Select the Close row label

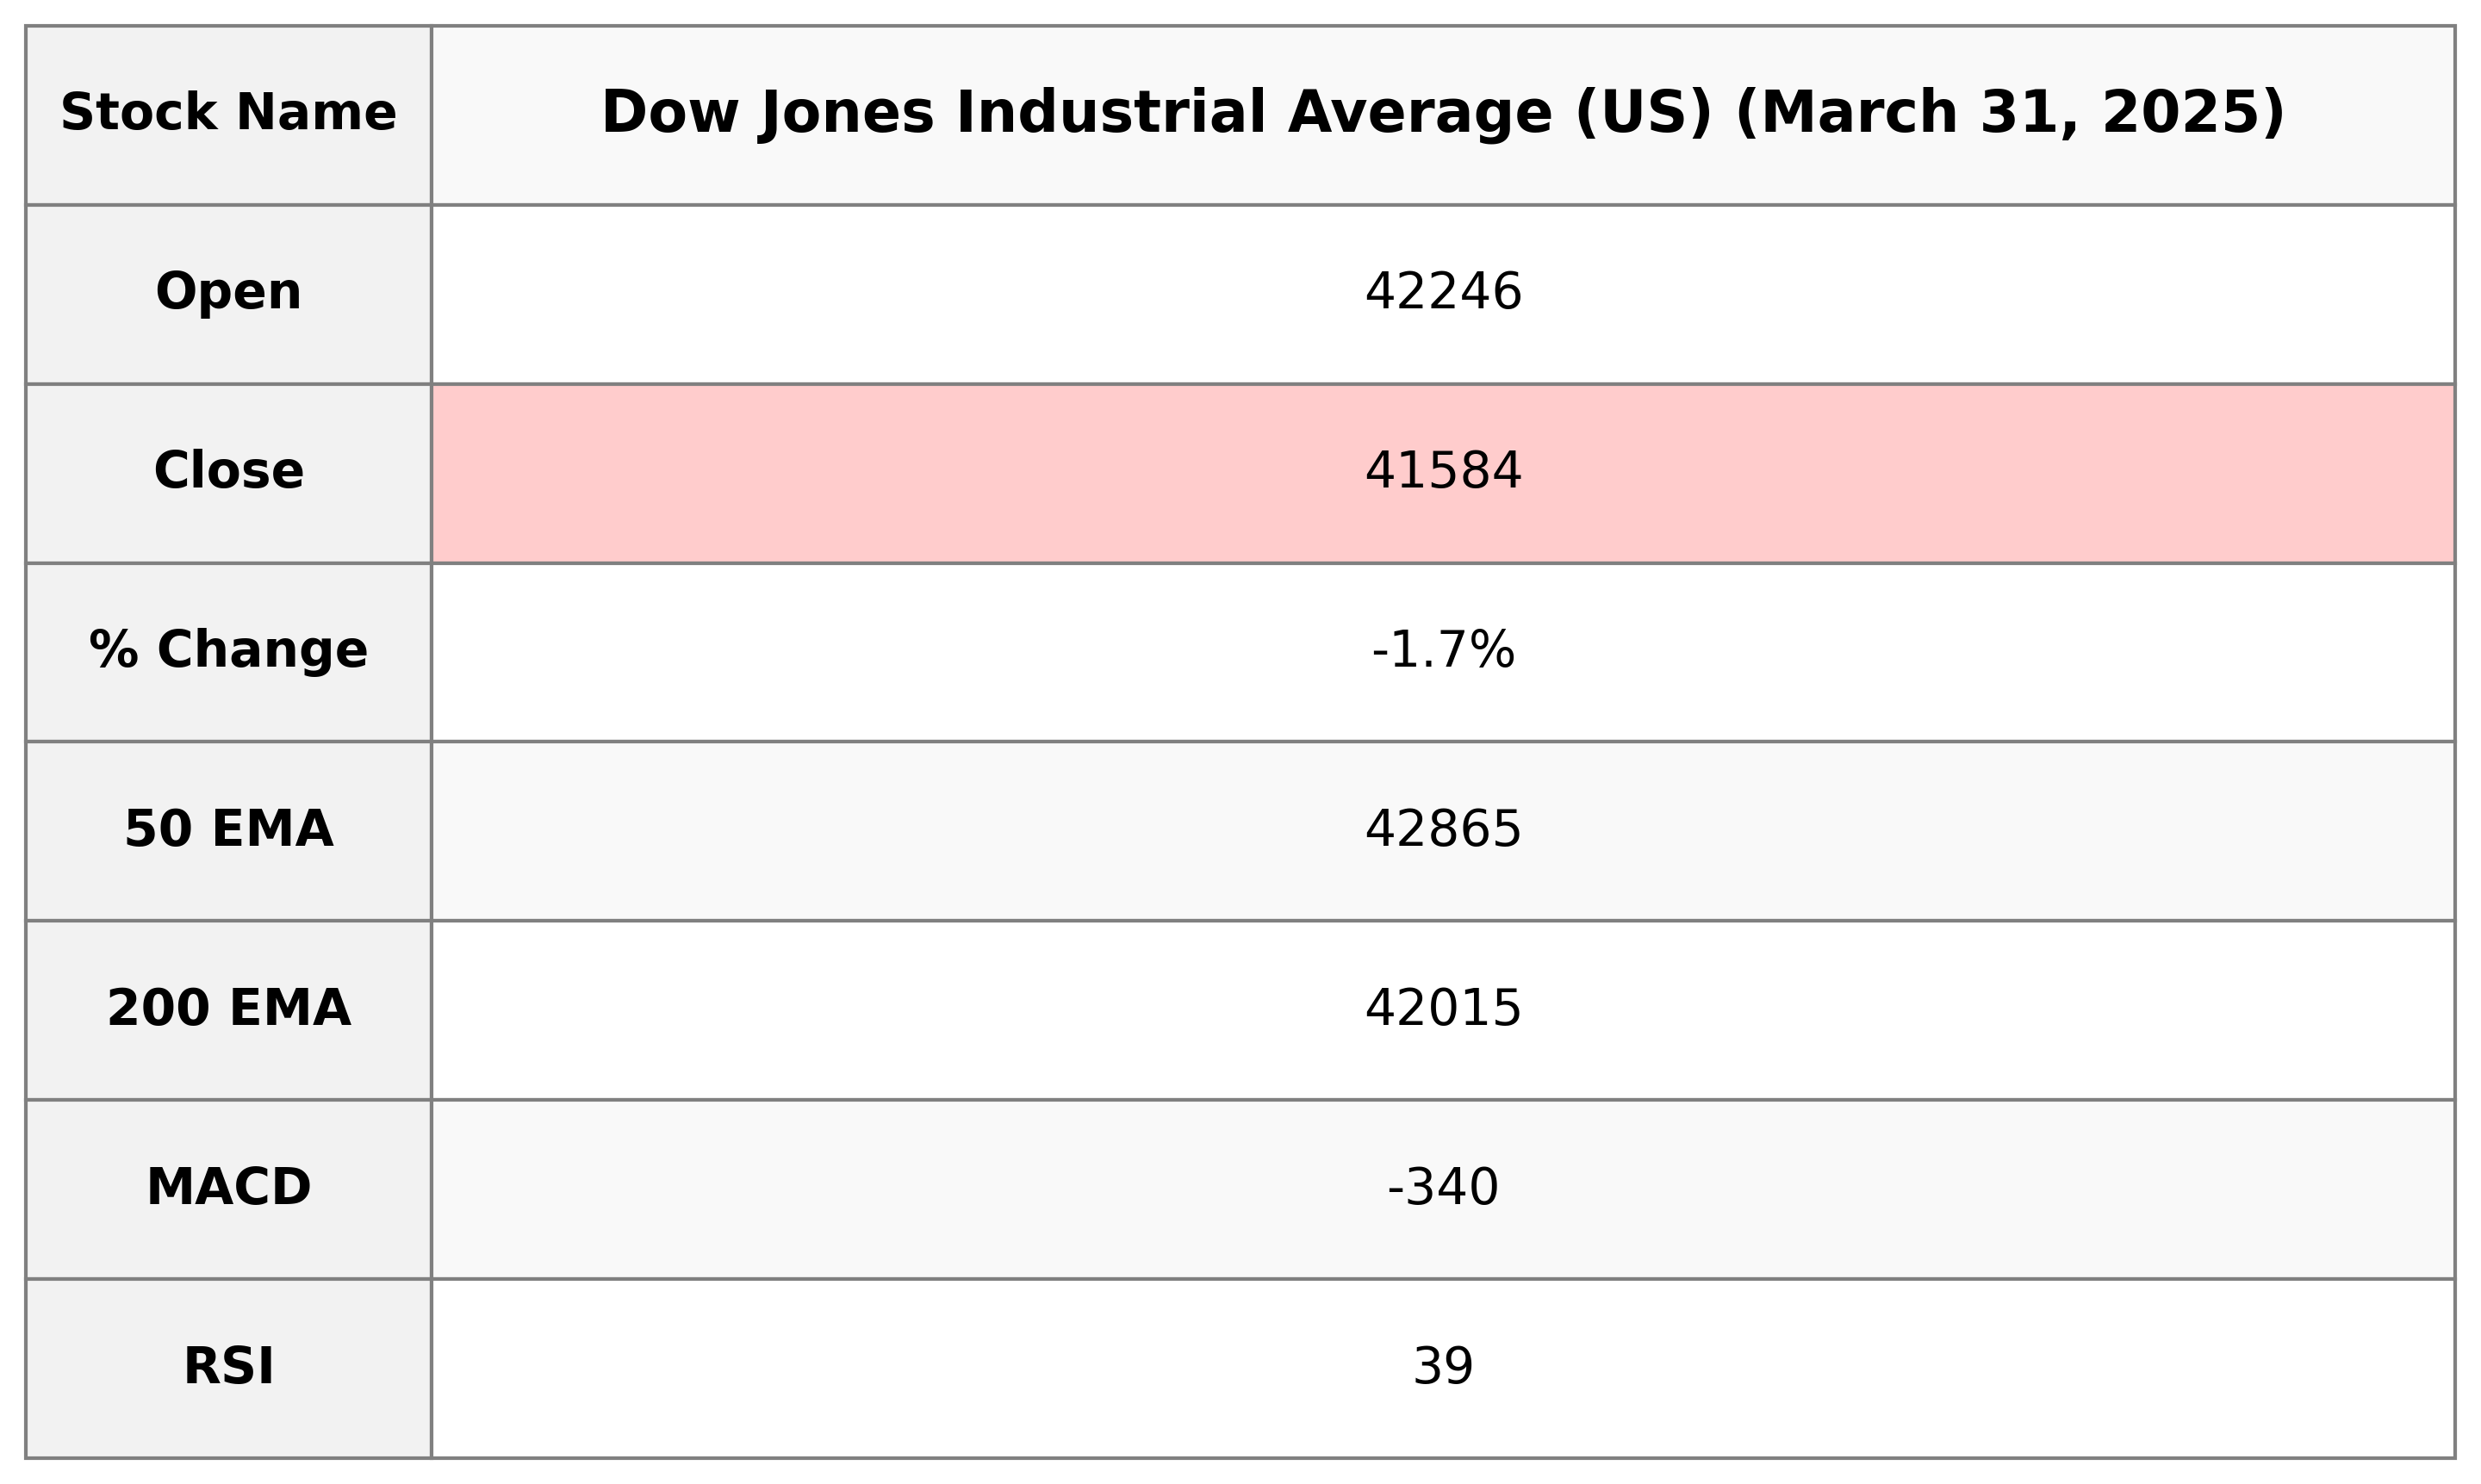pyautogui.click(x=228, y=472)
